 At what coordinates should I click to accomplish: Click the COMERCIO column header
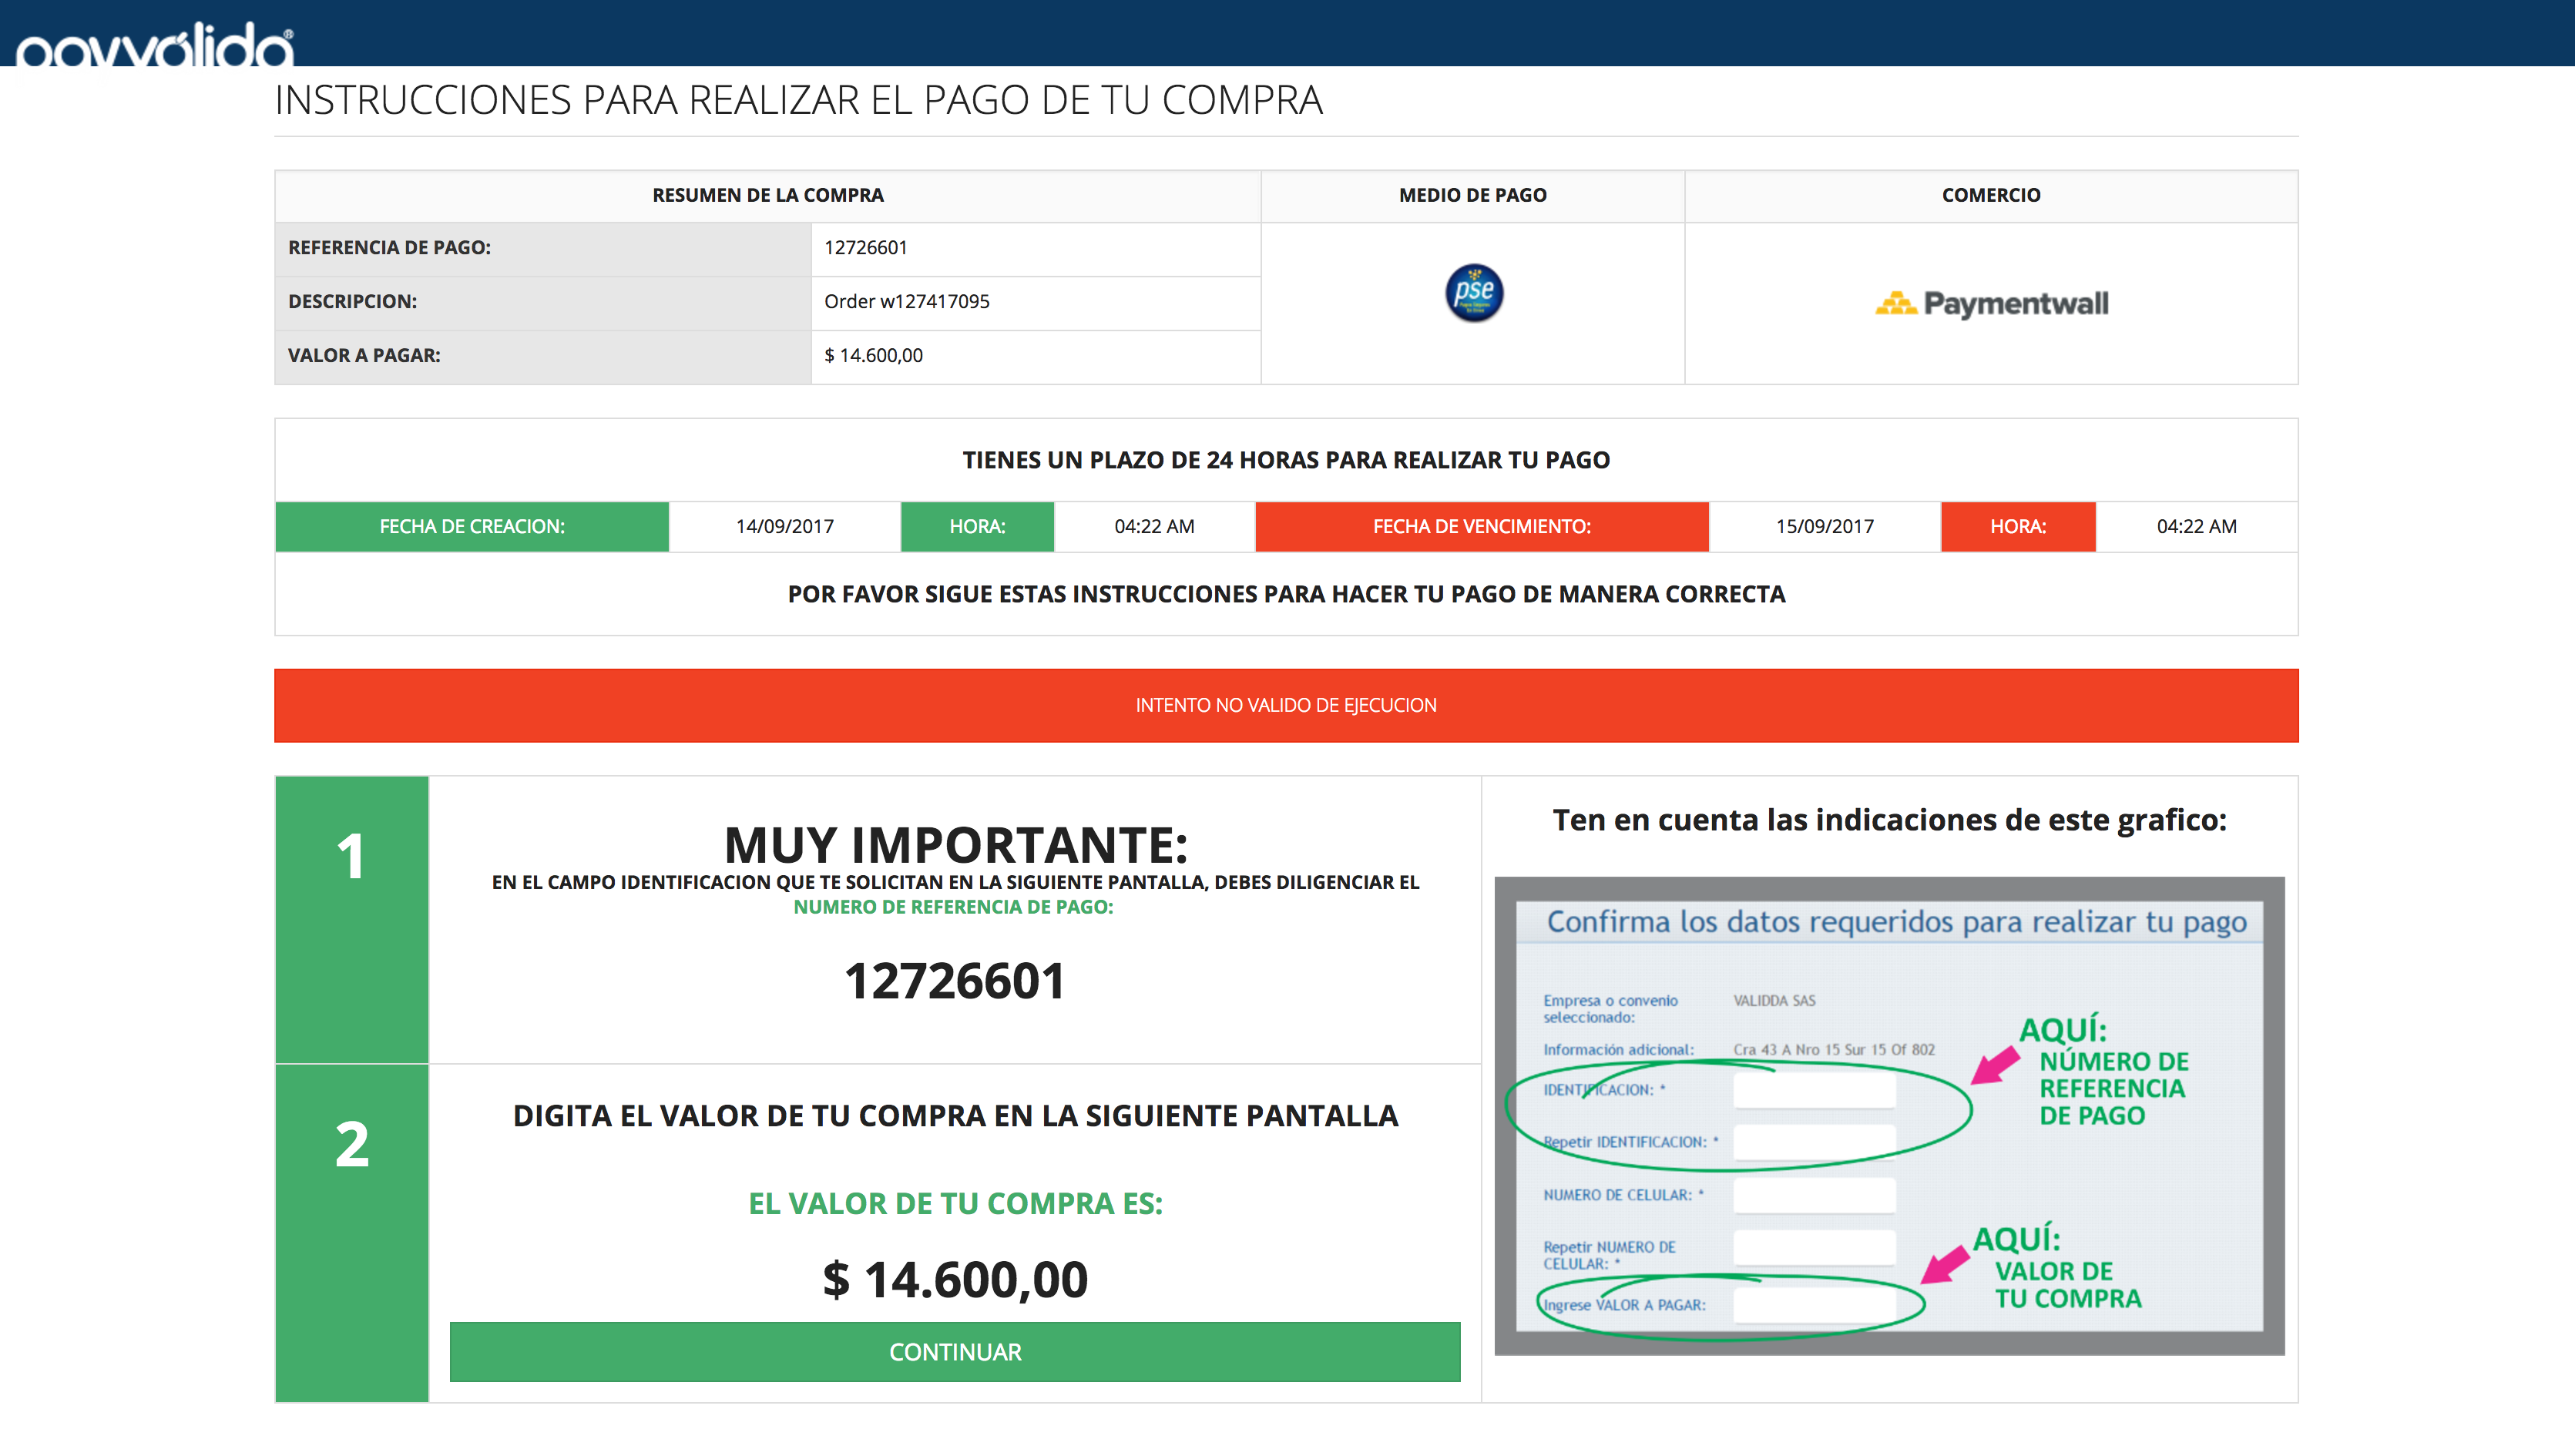1991,196
